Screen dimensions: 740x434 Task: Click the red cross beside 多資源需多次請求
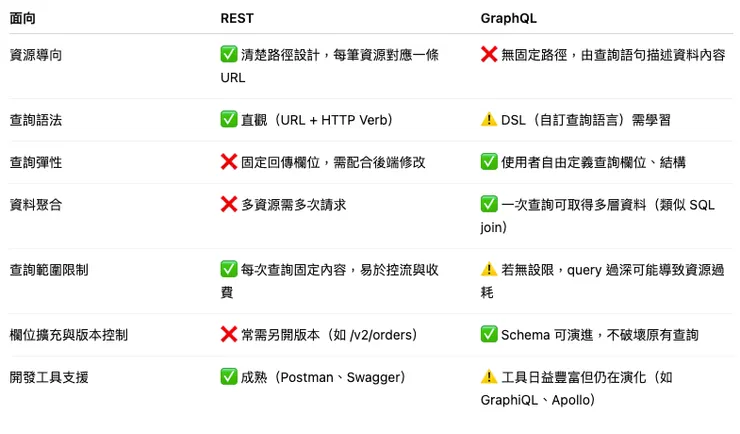click(229, 205)
